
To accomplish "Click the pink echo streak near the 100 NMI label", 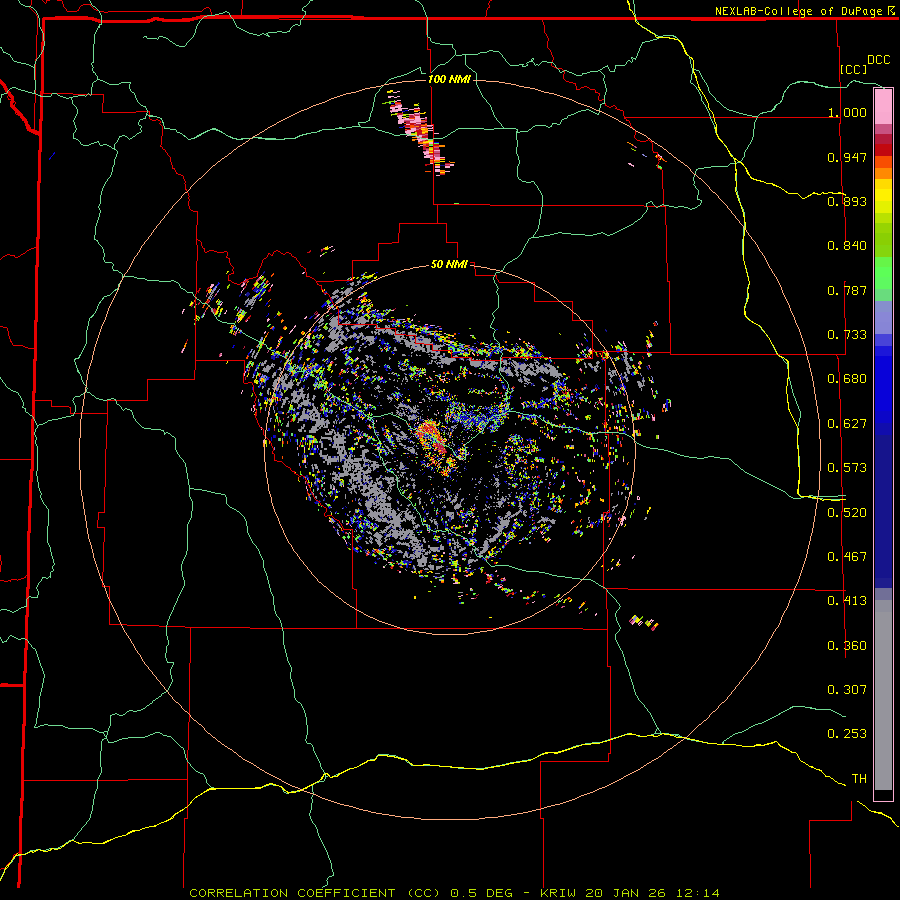I will click(422, 133).
